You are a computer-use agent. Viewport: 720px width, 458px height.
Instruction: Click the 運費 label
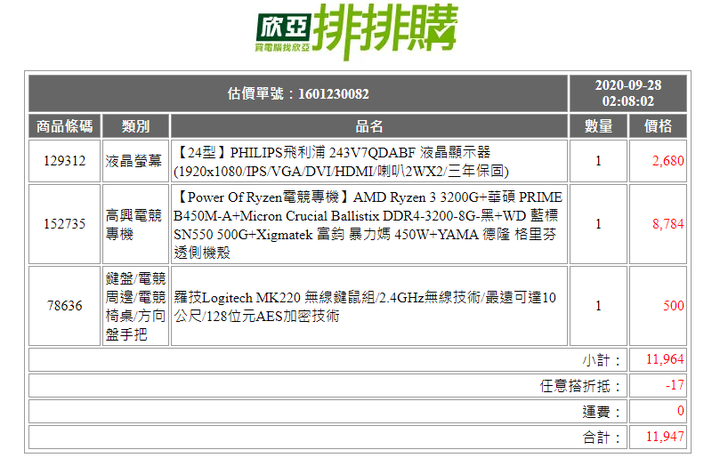602,412
